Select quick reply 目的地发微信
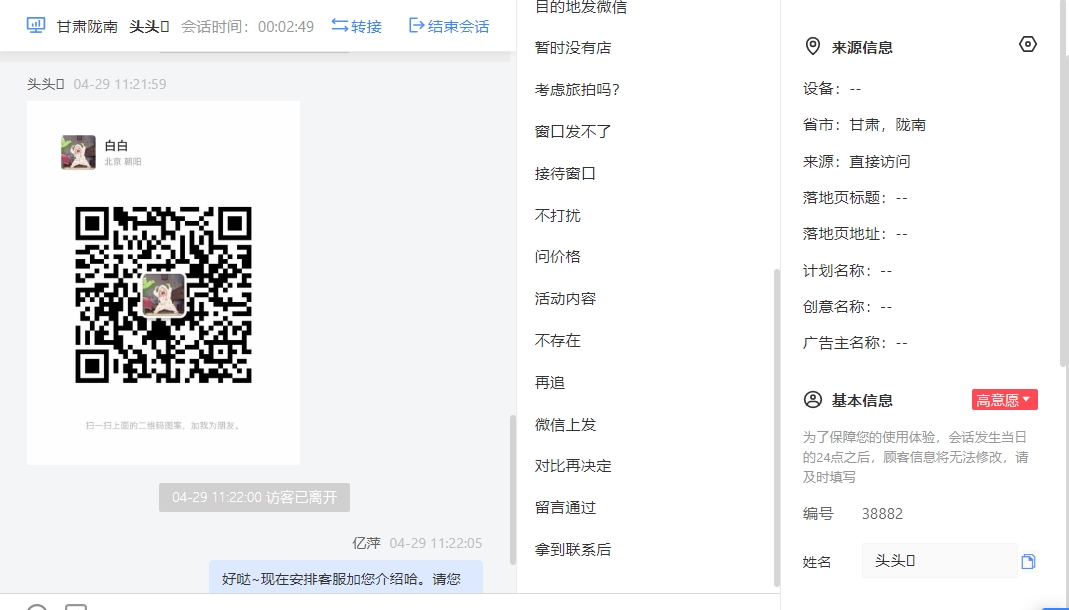This screenshot has width=1069, height=610. (581, 7)
